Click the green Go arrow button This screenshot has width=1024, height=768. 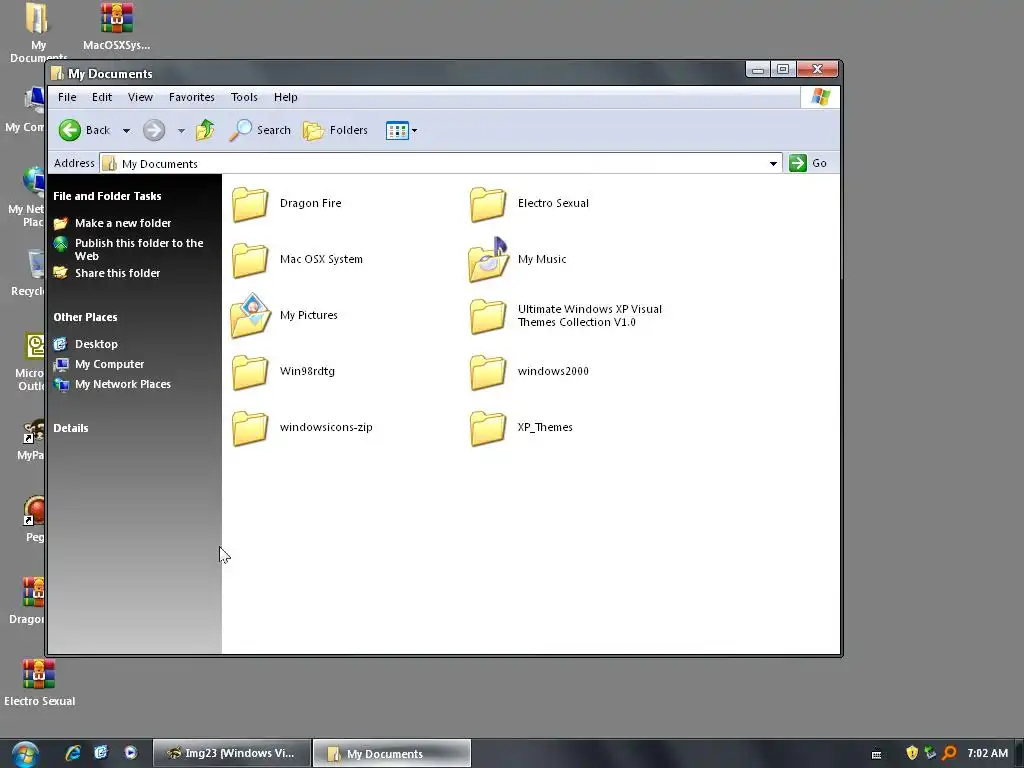[797, 163]
